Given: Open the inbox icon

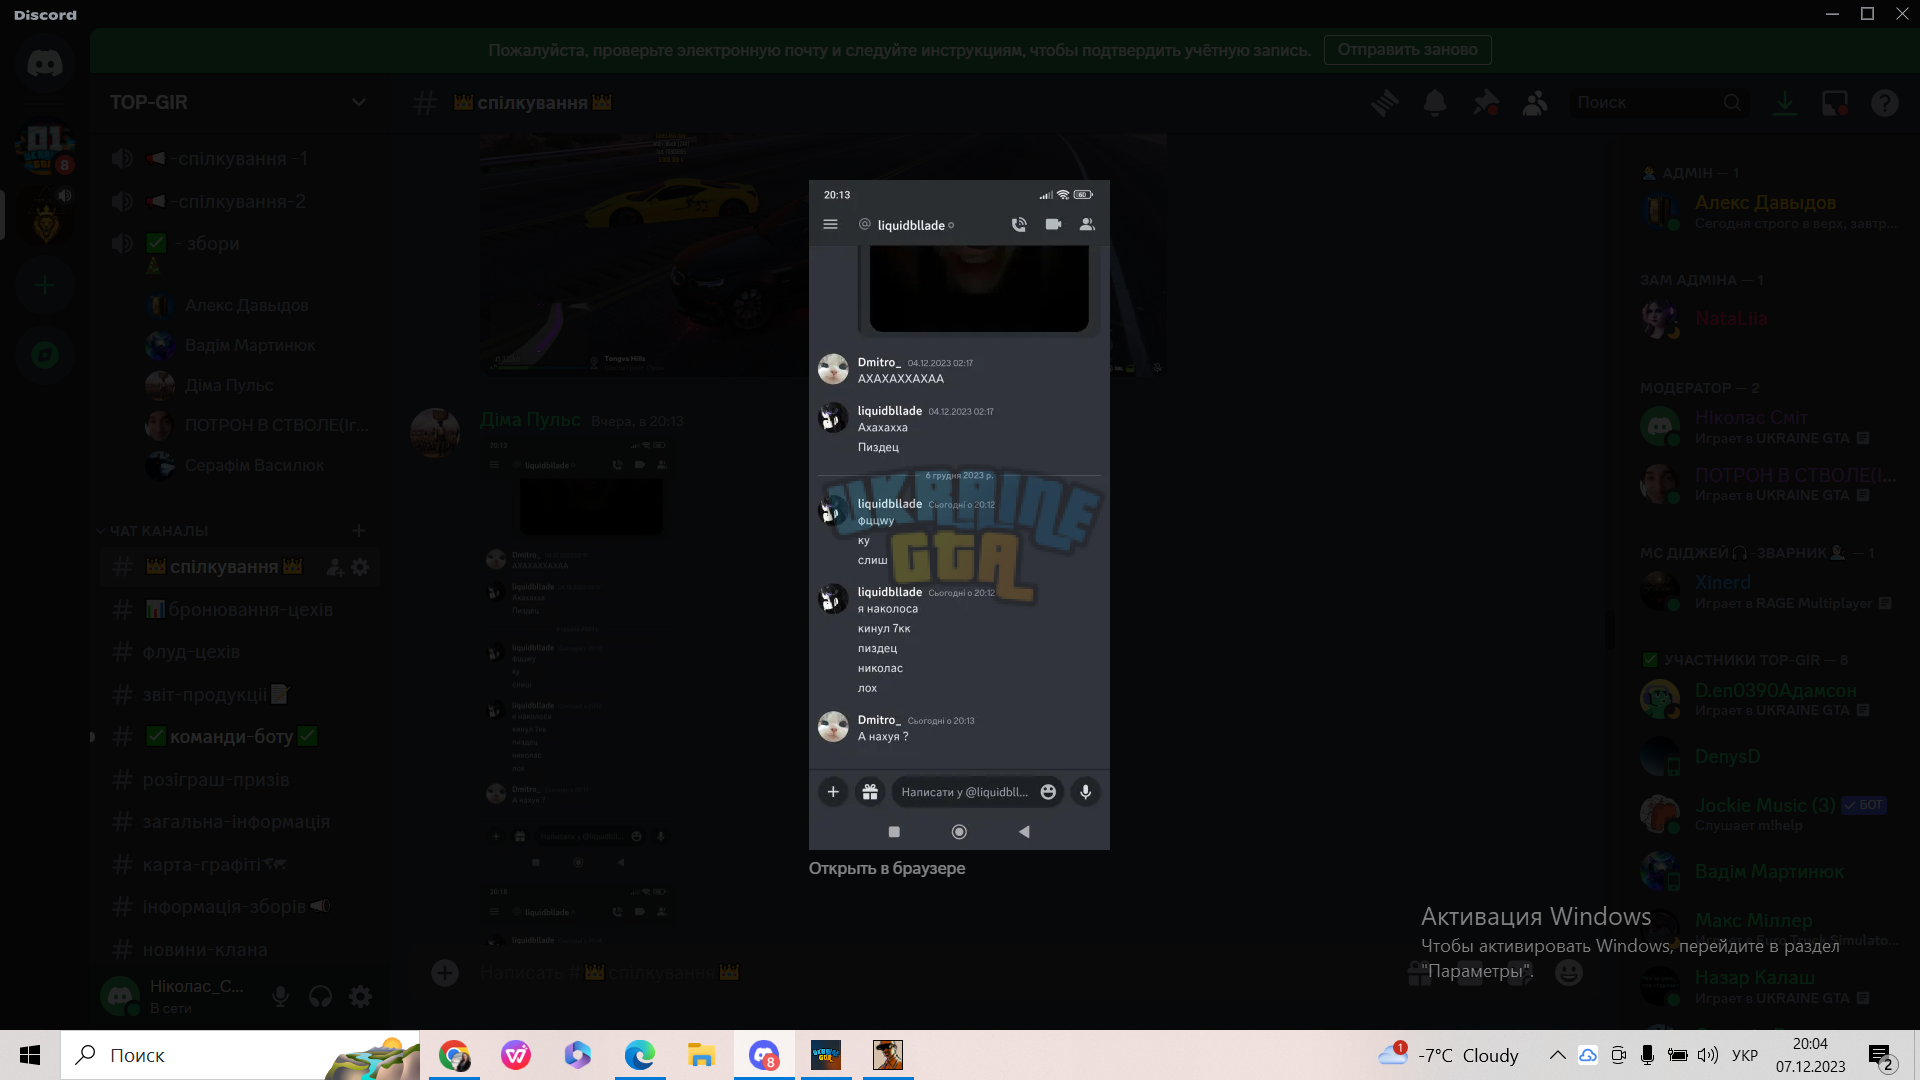Looking at the screenshot, I should tap(1835, 102).
